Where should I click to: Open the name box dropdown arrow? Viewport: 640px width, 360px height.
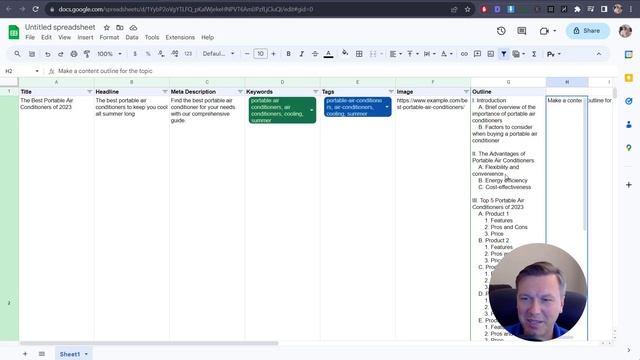point(37,71)
